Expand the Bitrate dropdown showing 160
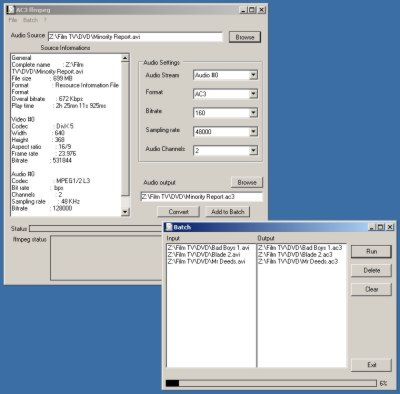 coord(253,113)
